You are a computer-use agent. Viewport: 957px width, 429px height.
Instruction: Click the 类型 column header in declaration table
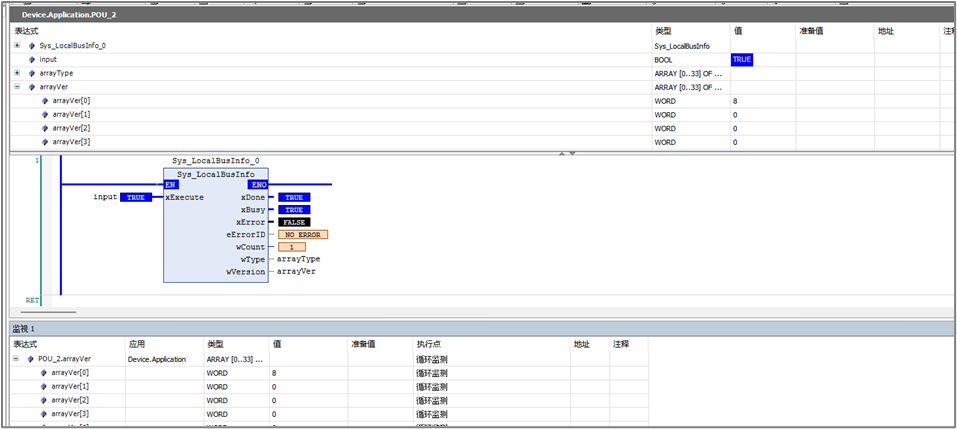(663, 31)
